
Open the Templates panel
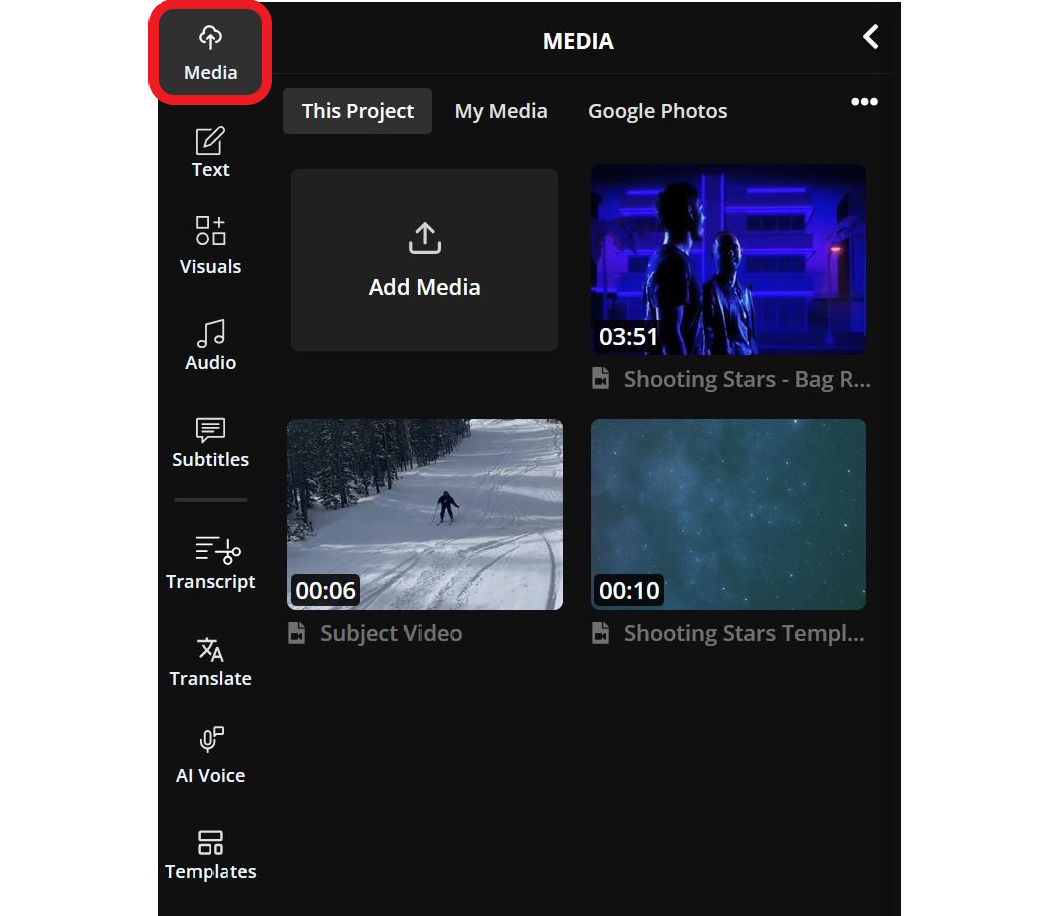click(210, 854)
